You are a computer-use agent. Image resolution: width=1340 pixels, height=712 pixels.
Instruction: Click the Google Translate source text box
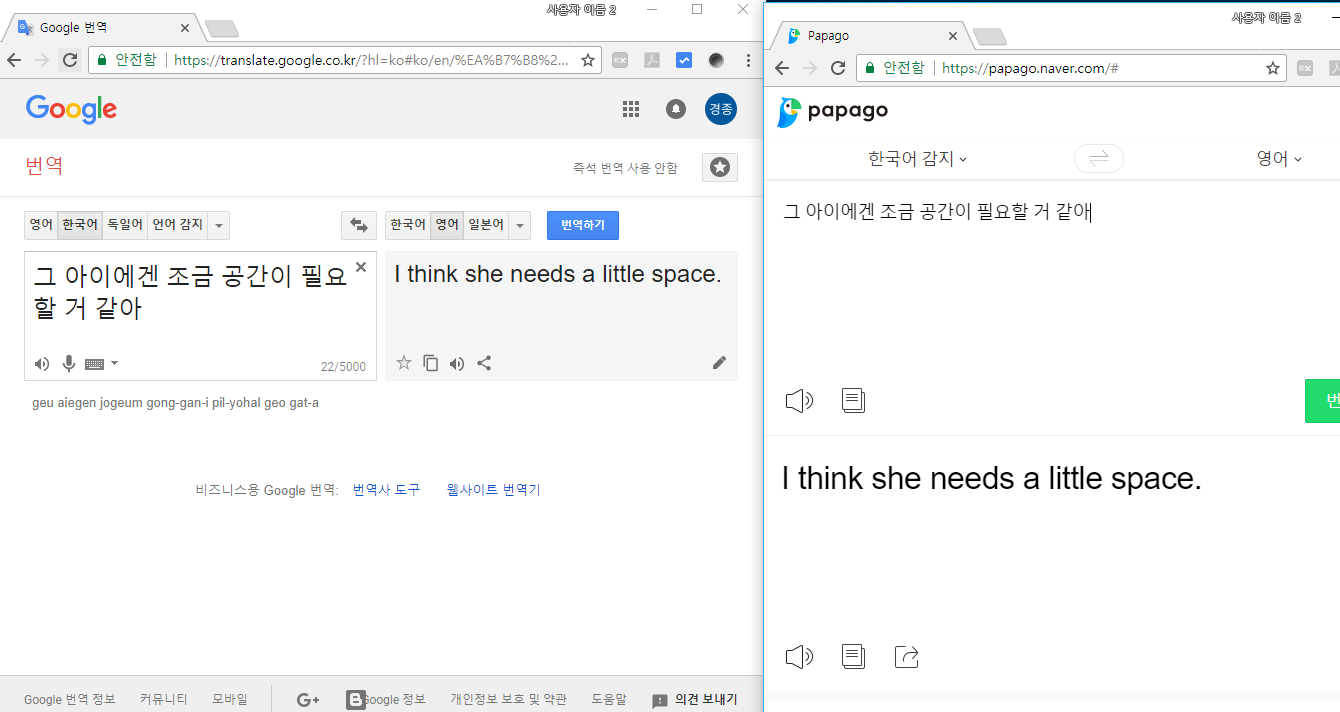(200, 315)
